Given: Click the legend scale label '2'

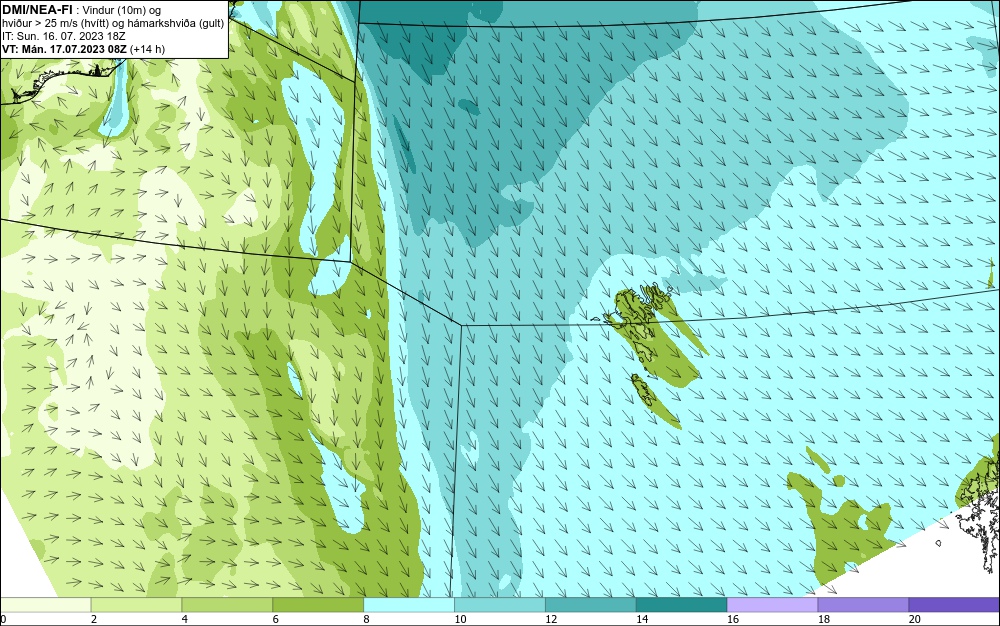Looking at the screenshot, I should [94, 619].
